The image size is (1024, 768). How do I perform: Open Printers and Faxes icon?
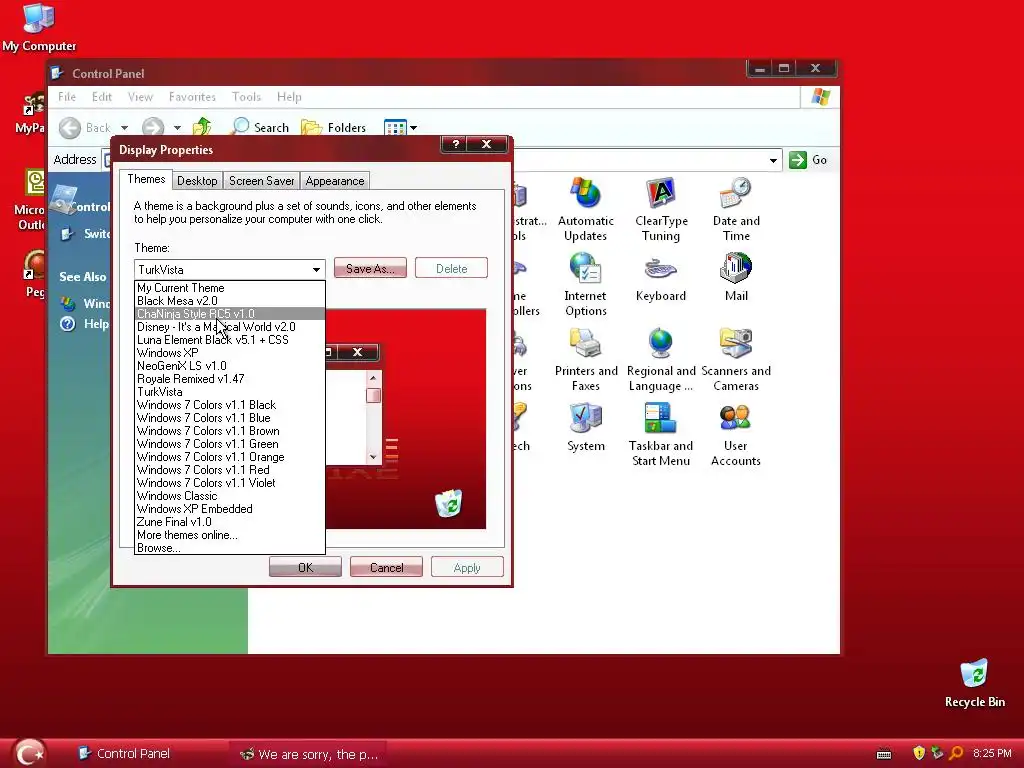click(586, 359)
